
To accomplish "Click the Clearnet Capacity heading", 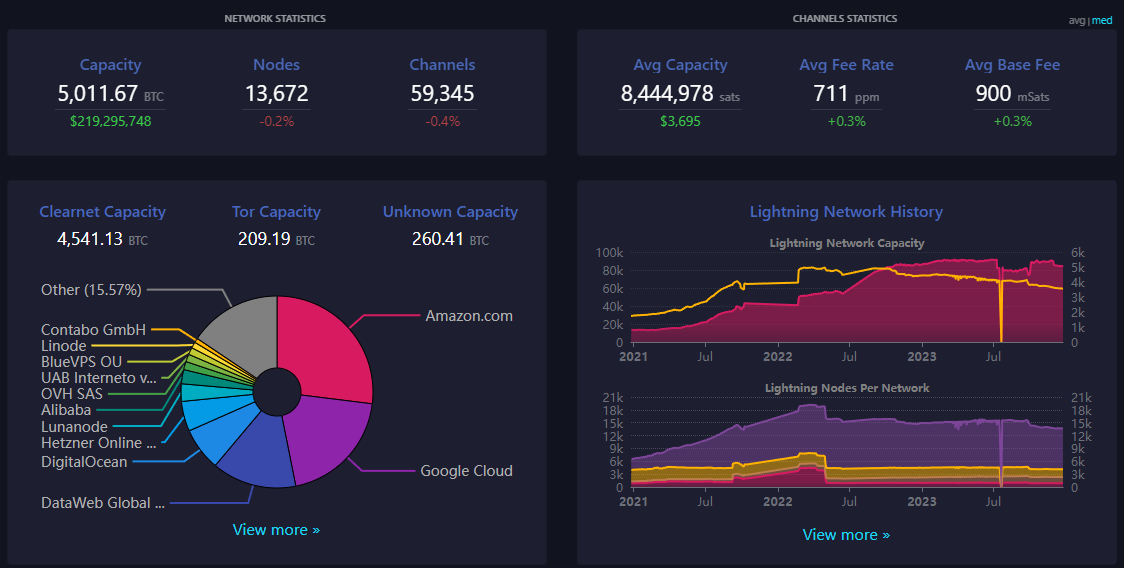I will click(102, 212).
